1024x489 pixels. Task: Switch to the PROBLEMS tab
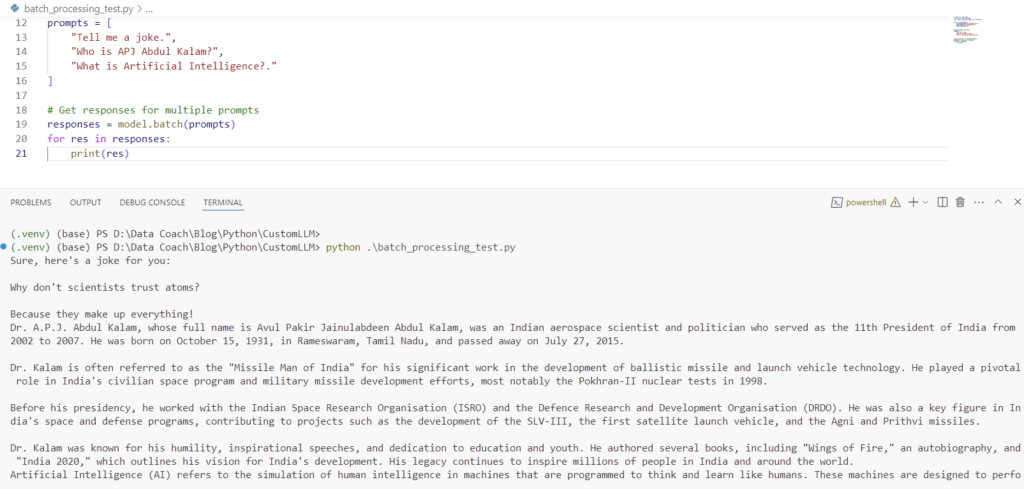point(31,202)
